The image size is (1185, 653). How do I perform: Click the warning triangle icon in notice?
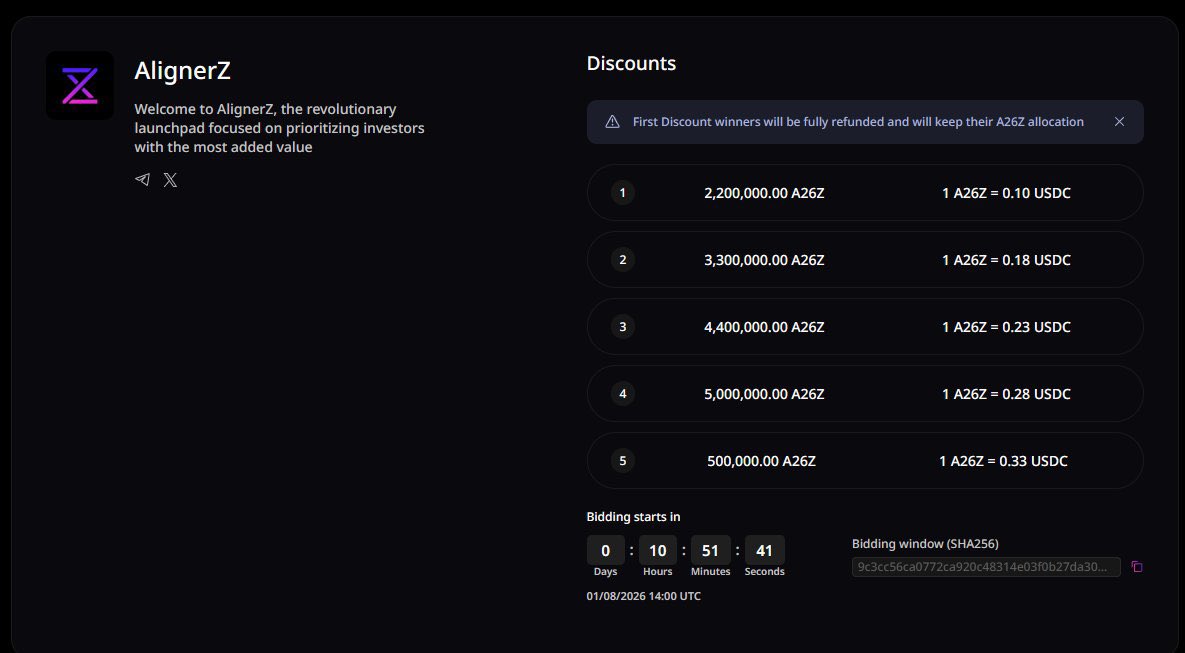tap(612, 122)
